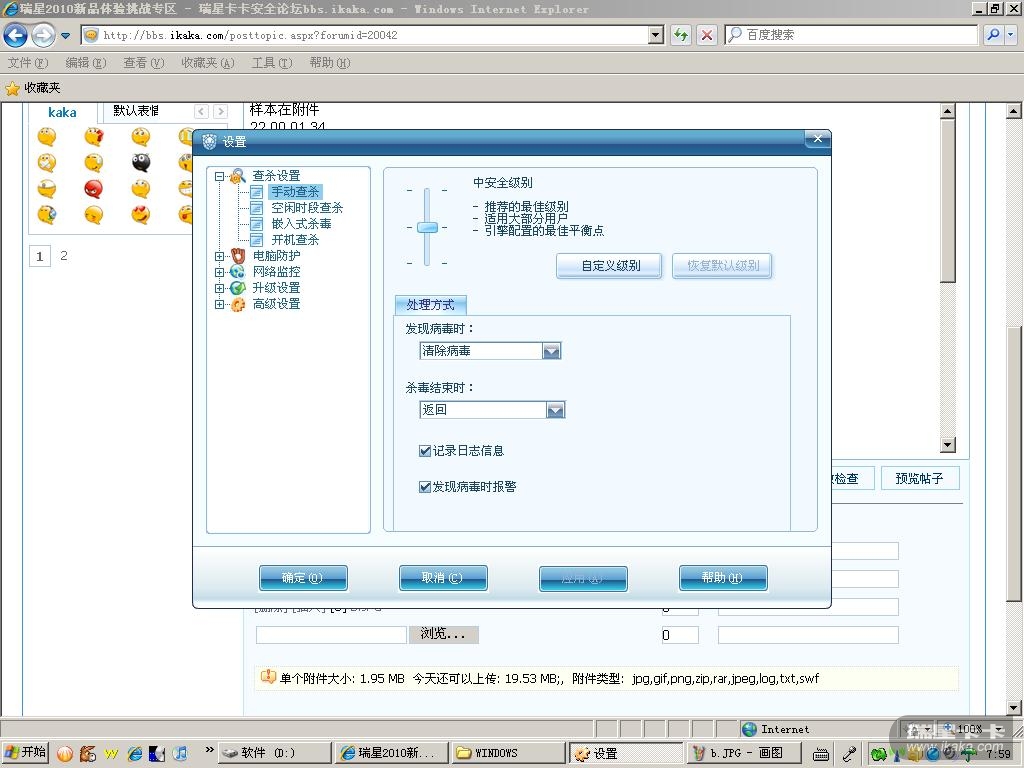The image size is (1024, 768).
Task: Click the icon beside 空闲时段查杀
Action: pyautogui.click(x=257, y=208)
